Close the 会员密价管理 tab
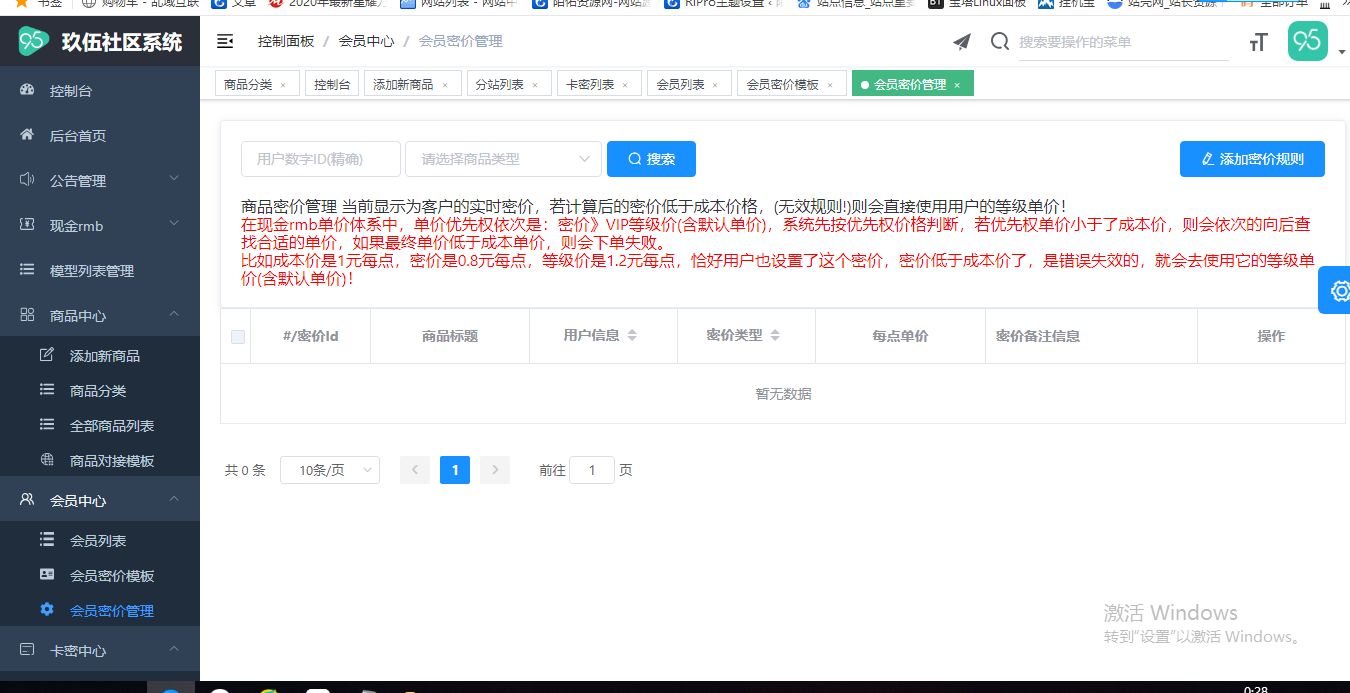The height and width of the screenshot is (693, 1350). click(x=957, y=85)
